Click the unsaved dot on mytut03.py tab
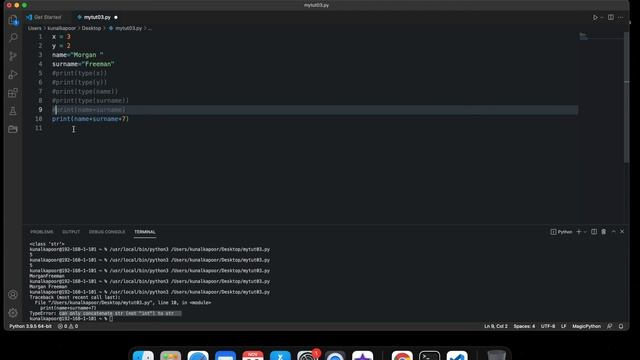 pos(116,18)
